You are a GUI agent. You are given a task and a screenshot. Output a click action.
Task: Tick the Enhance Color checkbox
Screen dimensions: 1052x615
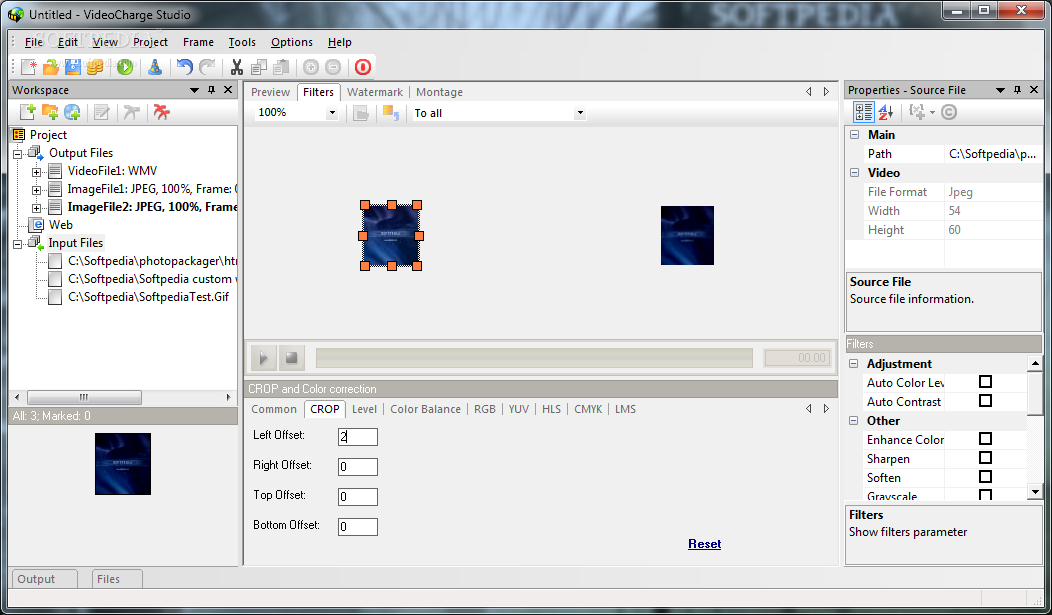pyautogui.click(x=986, y=439)
